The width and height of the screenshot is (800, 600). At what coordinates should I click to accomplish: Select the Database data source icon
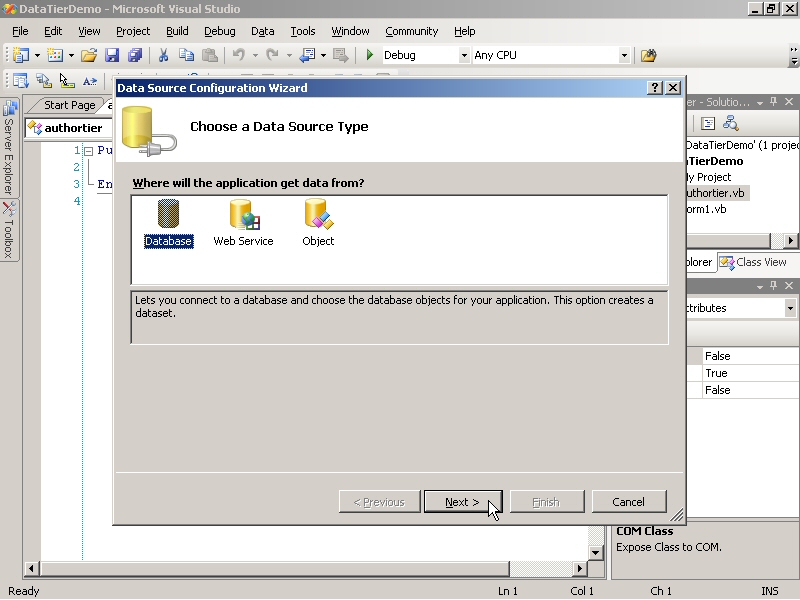[x=168, y=223]
